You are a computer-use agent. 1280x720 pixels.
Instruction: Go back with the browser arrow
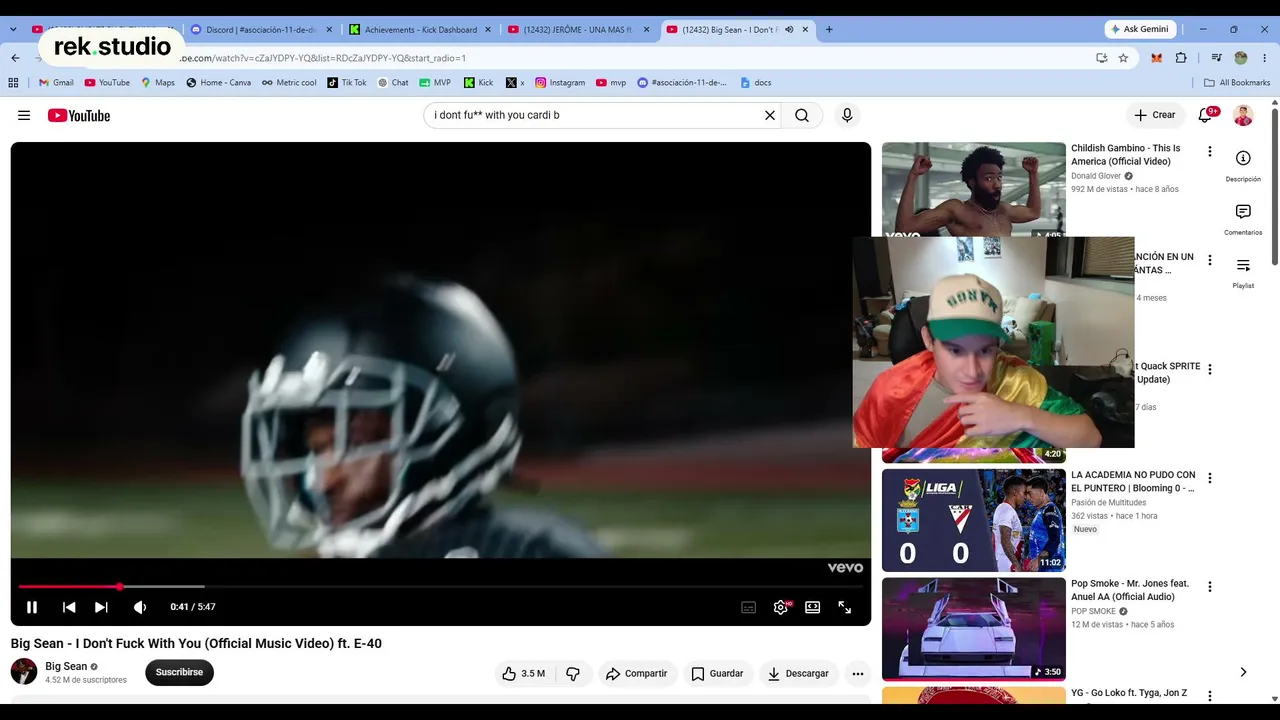pos(15,58)
